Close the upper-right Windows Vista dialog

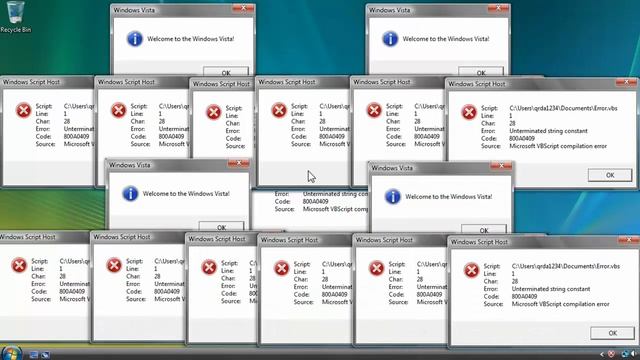498,8
